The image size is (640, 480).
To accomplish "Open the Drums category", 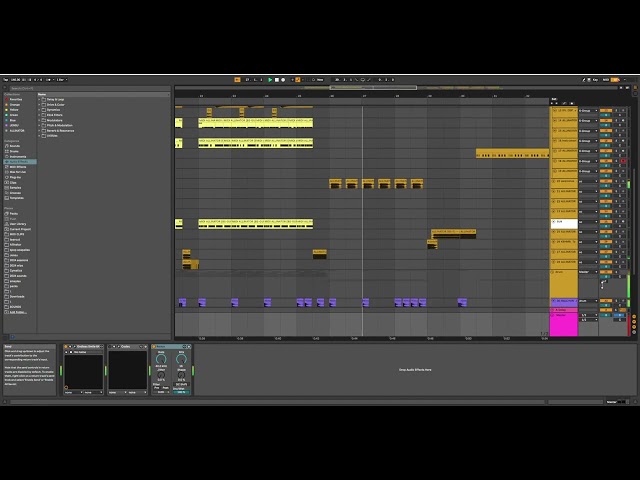I will [x=14, y=151].
